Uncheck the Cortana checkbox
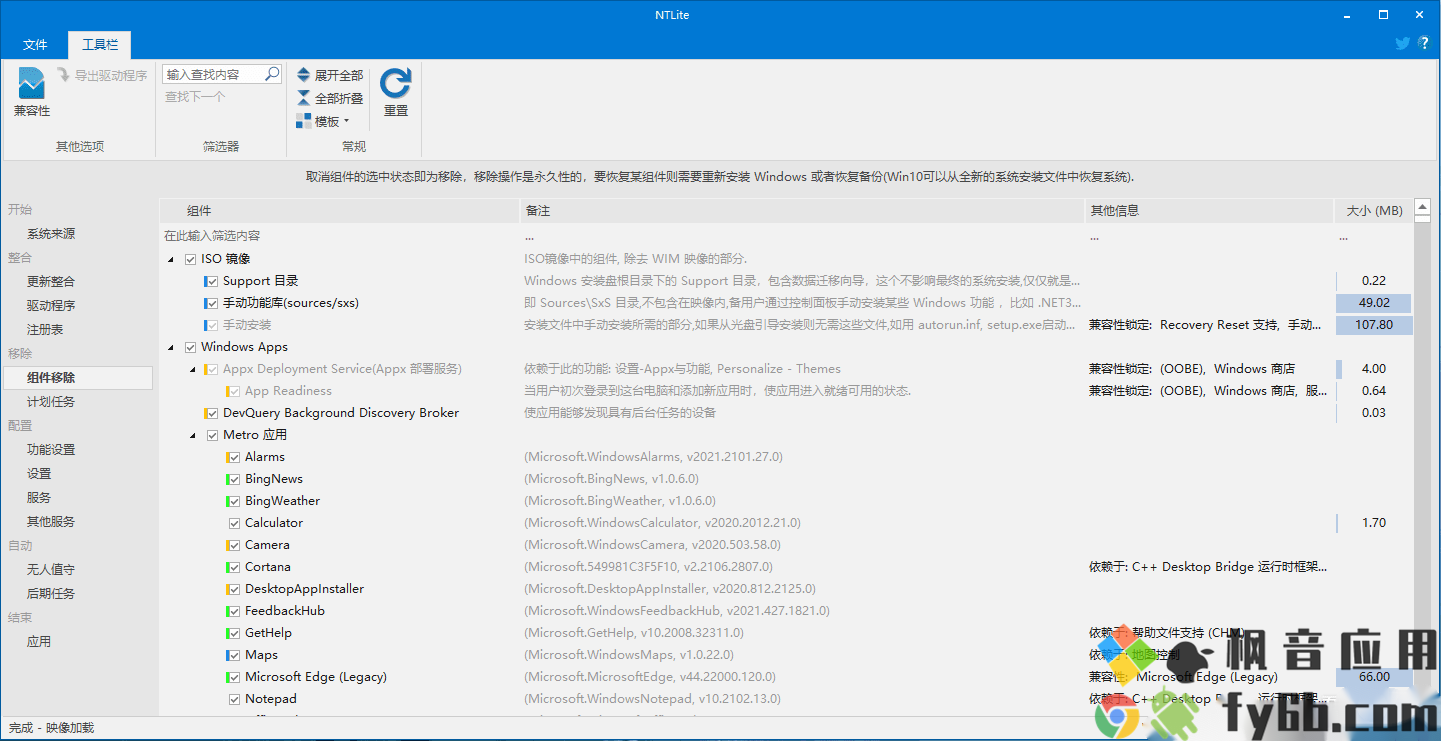1441x741 pixels. click(234, 567)
